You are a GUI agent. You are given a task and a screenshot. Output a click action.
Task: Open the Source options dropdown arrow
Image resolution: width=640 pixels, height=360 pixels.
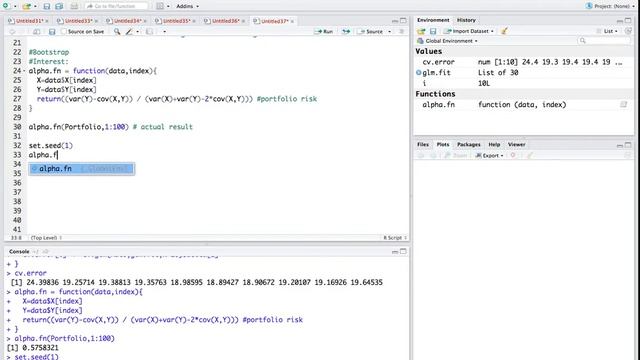[x=389, y=32]
